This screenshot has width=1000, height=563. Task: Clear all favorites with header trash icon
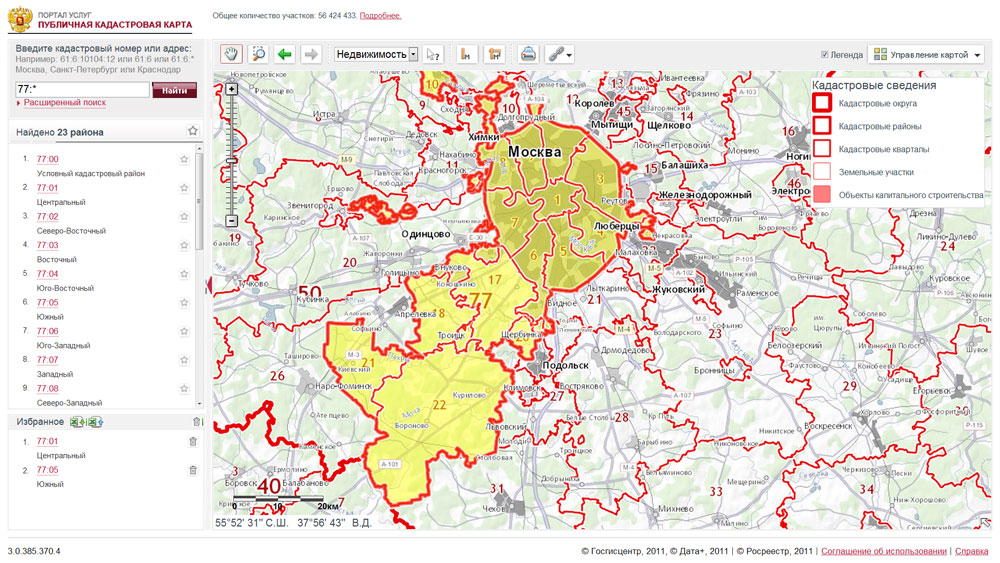196,421
